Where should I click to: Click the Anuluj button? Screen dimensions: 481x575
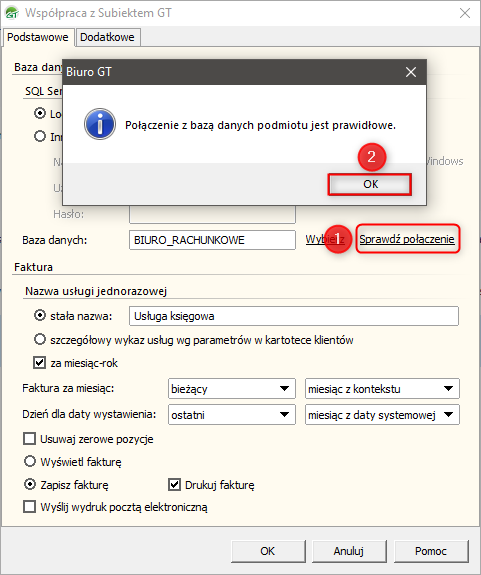[x=349, y=551]
